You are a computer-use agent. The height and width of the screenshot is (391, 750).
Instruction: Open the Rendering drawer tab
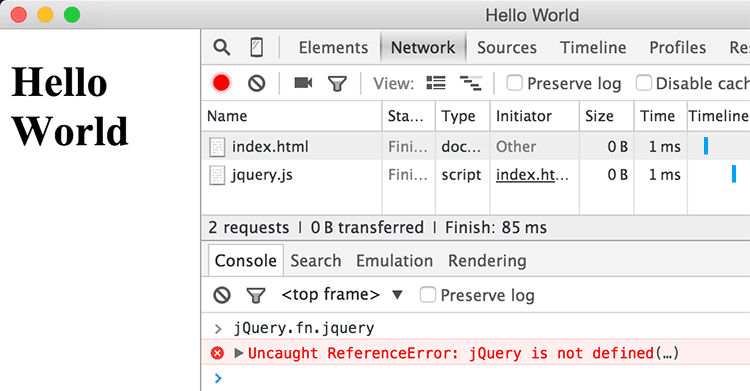[x=487, y=260]
